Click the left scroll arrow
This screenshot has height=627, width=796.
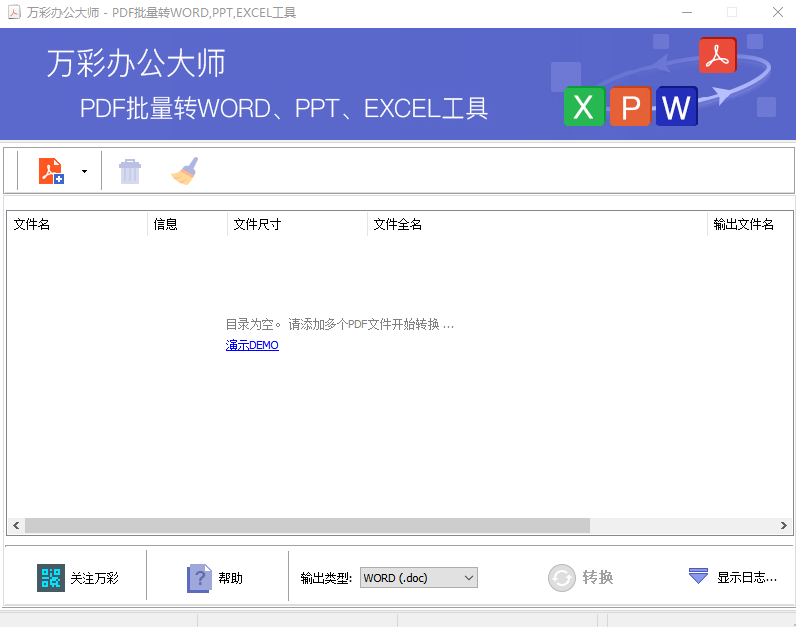(16, 525)
